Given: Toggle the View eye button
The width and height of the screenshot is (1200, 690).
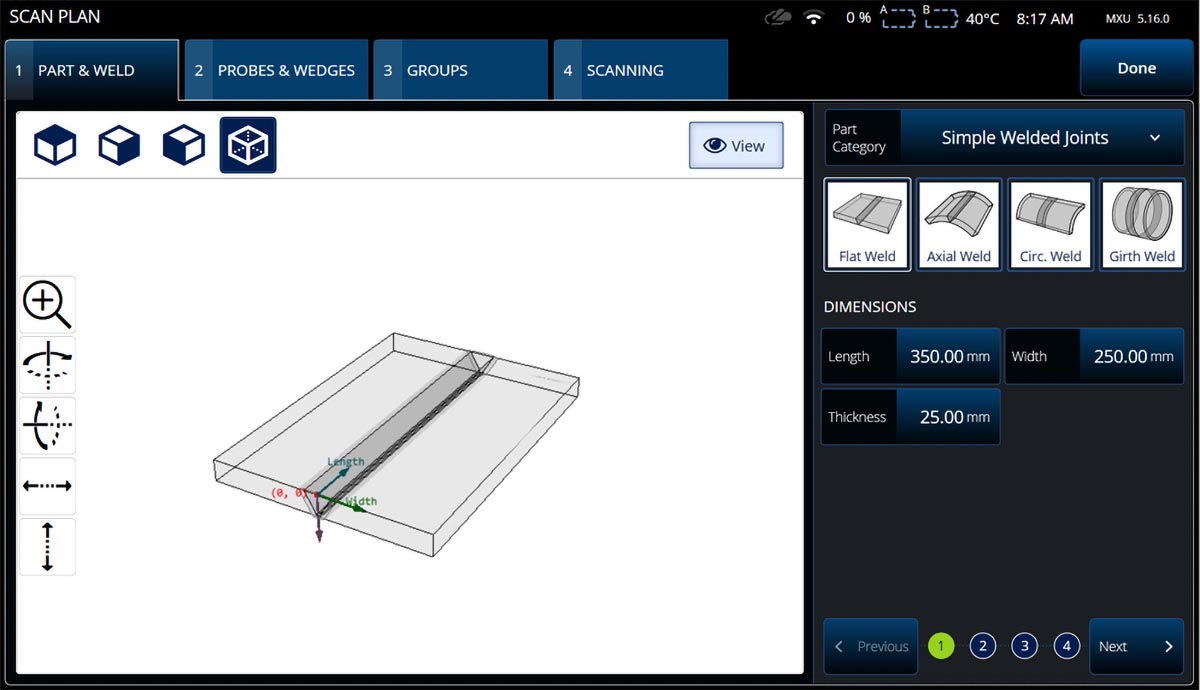Looking at the screenshot, I should click(735, 146).
